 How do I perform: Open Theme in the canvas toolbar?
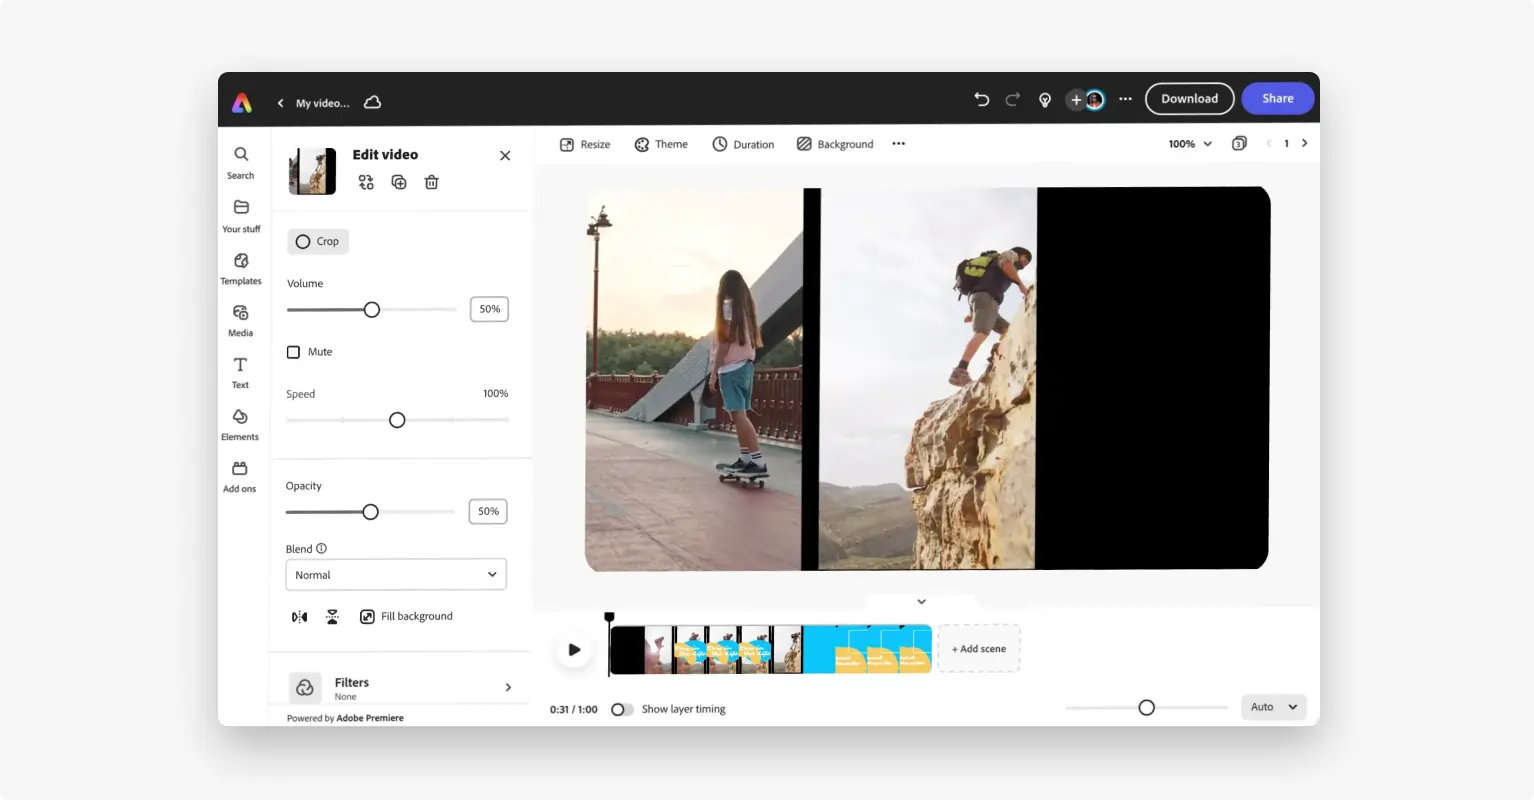coord(661,144)
